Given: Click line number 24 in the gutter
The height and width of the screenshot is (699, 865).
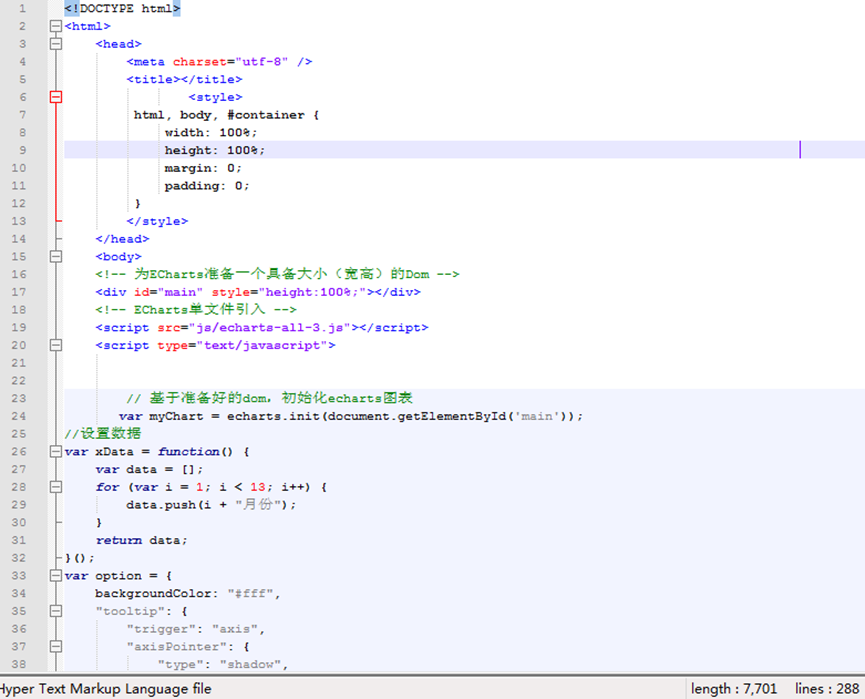Looking at the screenshot, I should point(19,416).
